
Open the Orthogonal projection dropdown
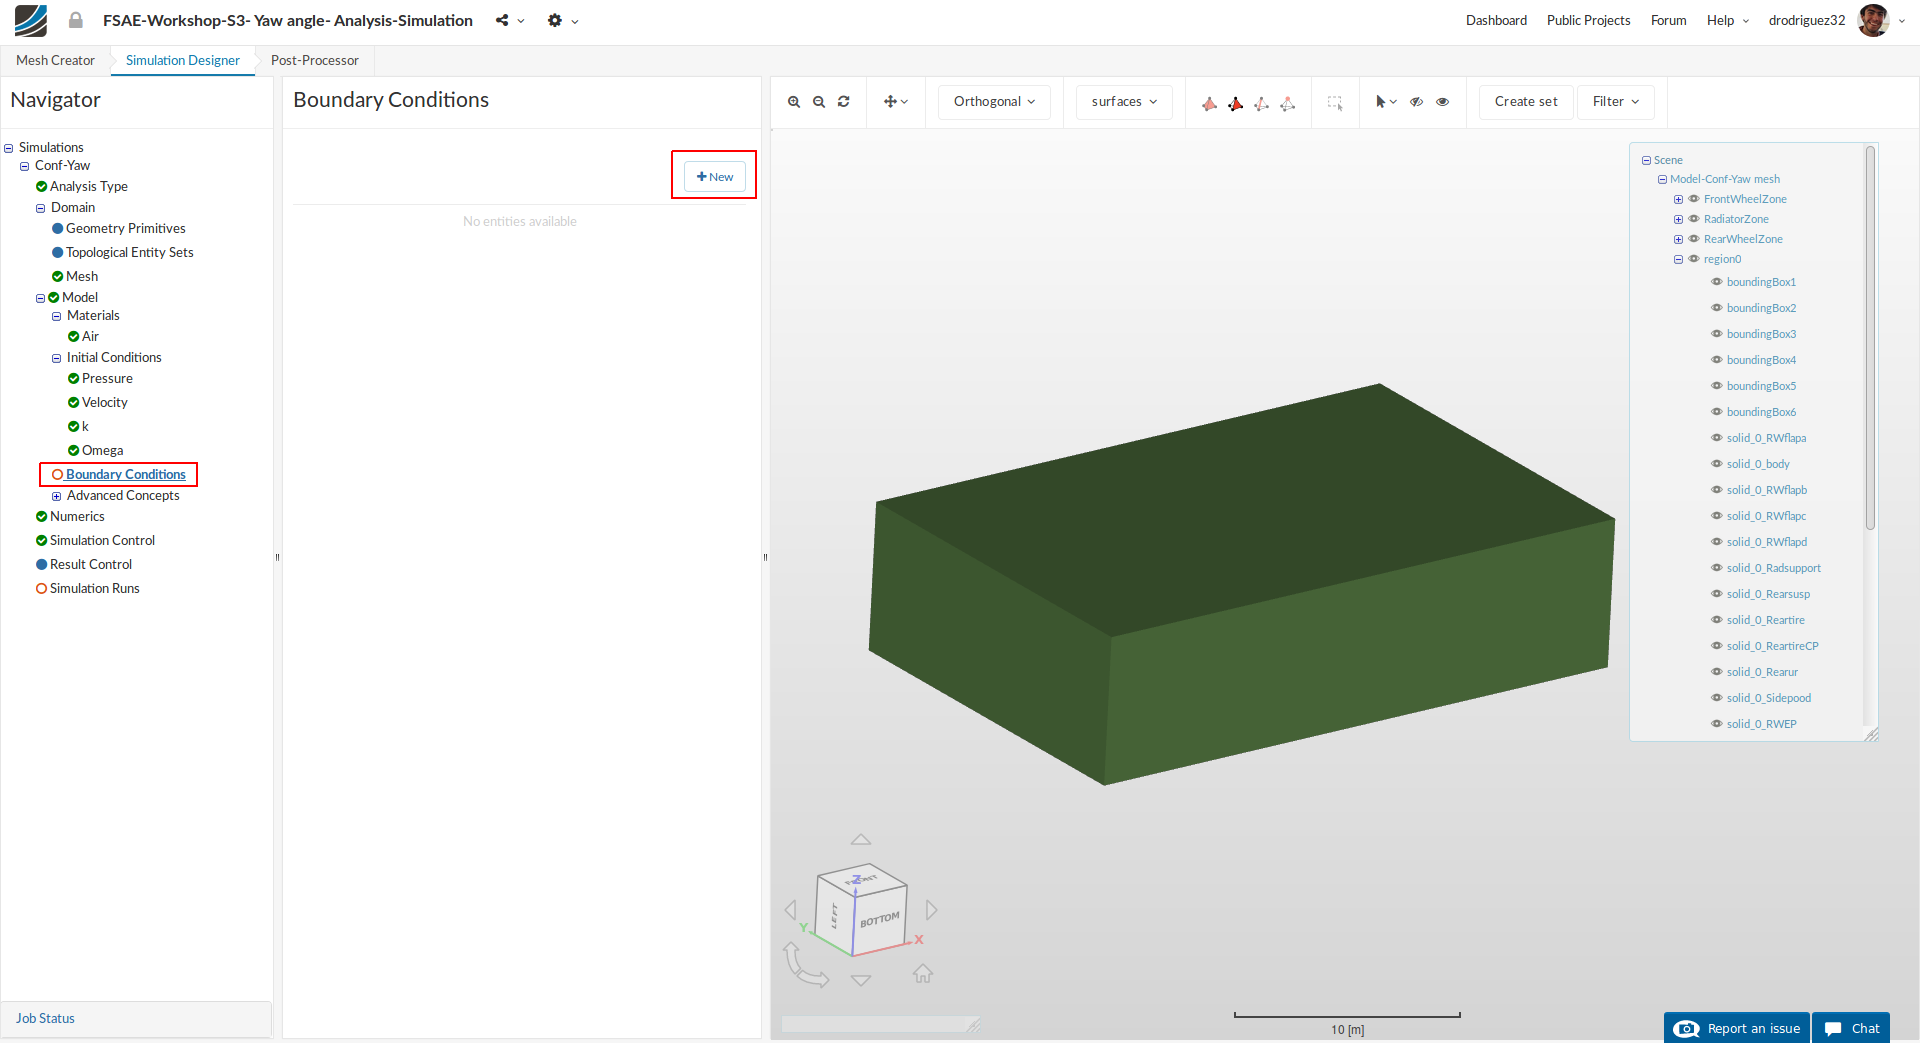pos(994,102)
